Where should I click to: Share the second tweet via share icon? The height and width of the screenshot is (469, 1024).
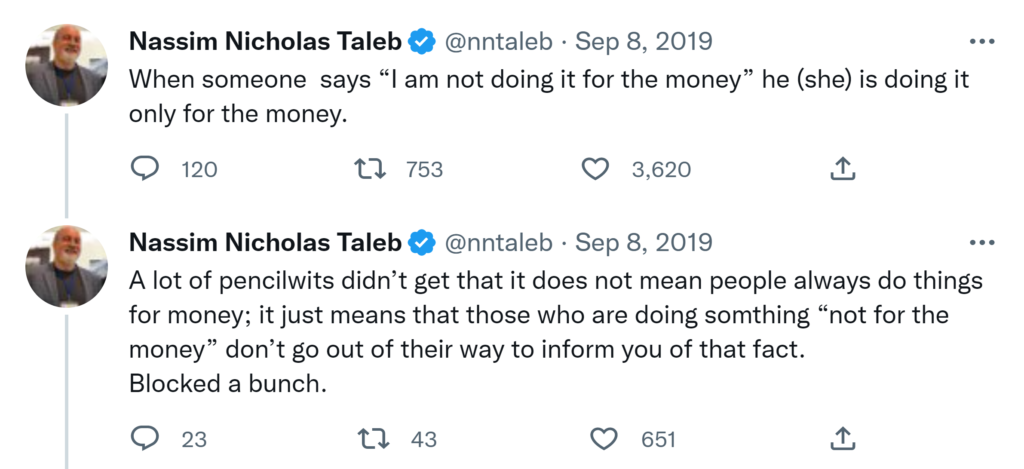click(x=843, y=439)
